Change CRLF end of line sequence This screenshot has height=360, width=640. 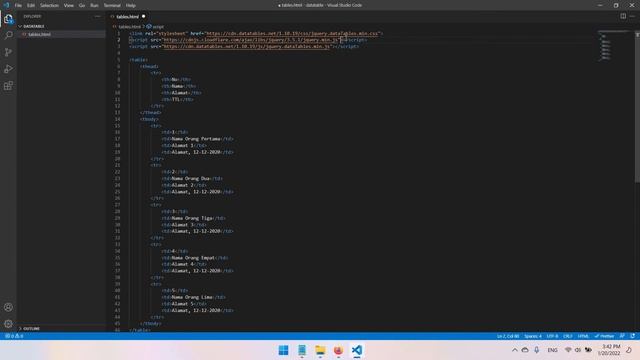(568, 336)
